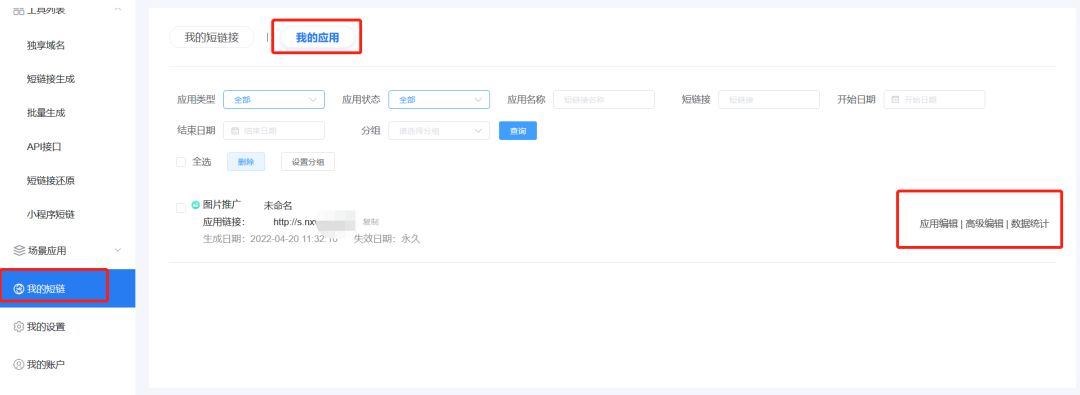Click the 开始日期 date field

pos(935,99)
